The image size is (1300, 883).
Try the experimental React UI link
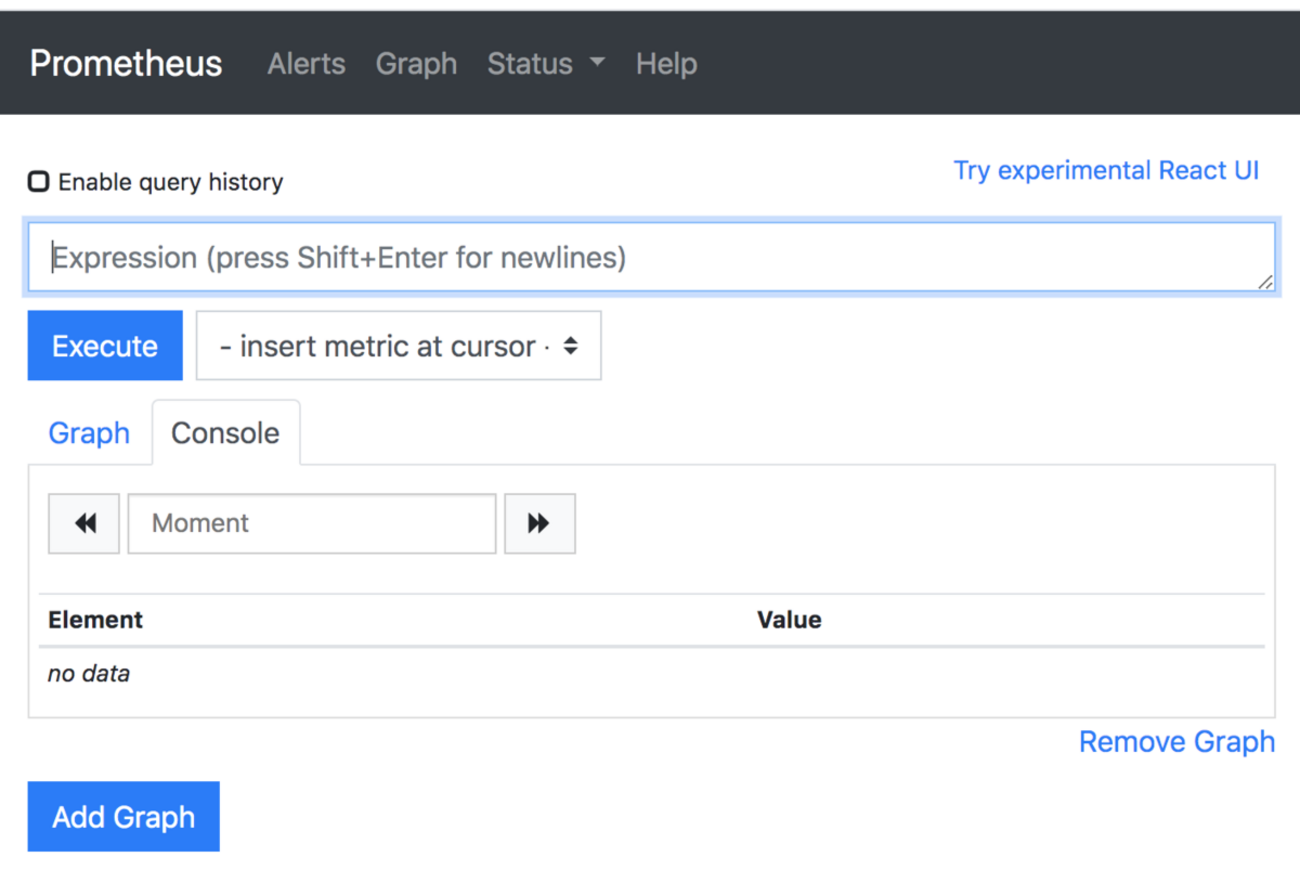click(x=1105, y=170)
